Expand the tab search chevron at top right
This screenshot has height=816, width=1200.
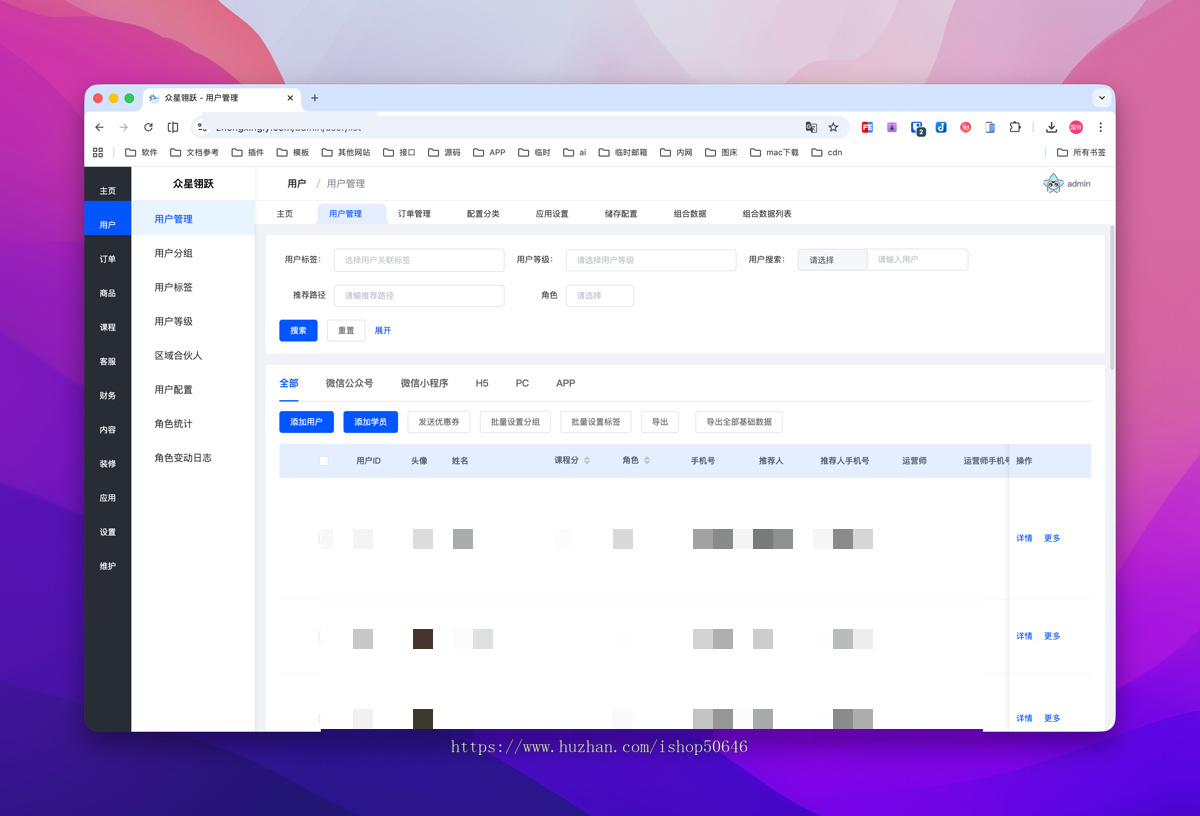coord(1102,98)
